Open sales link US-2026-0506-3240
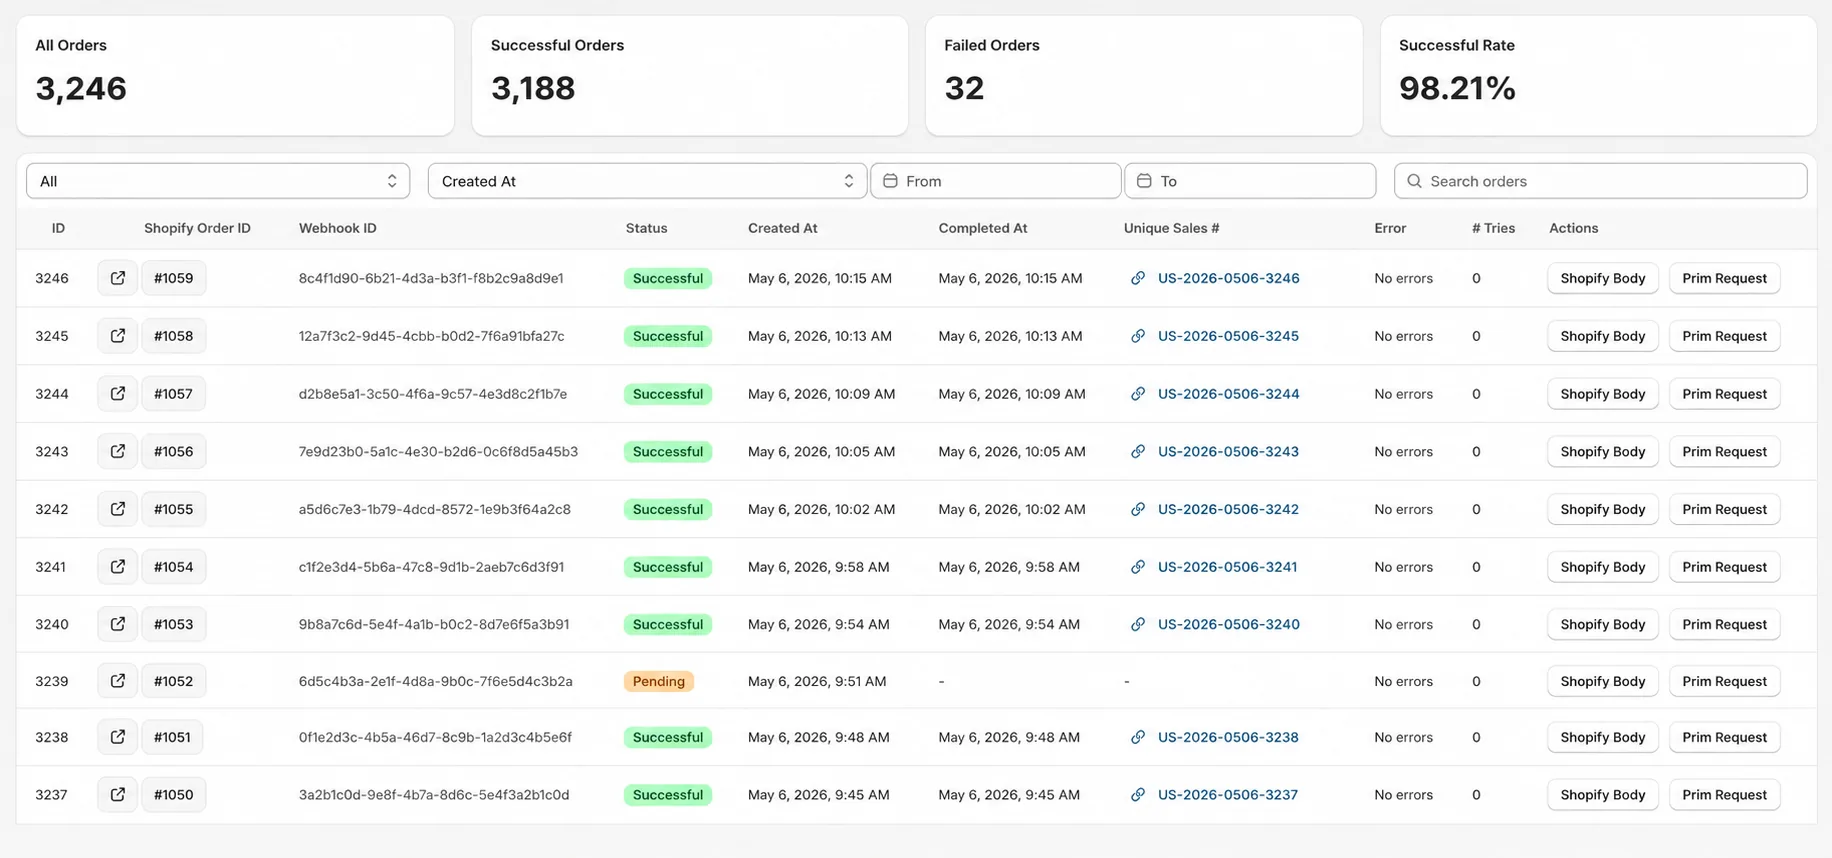The height and width of the screenshot is (858, 1832). (1229, 624)
